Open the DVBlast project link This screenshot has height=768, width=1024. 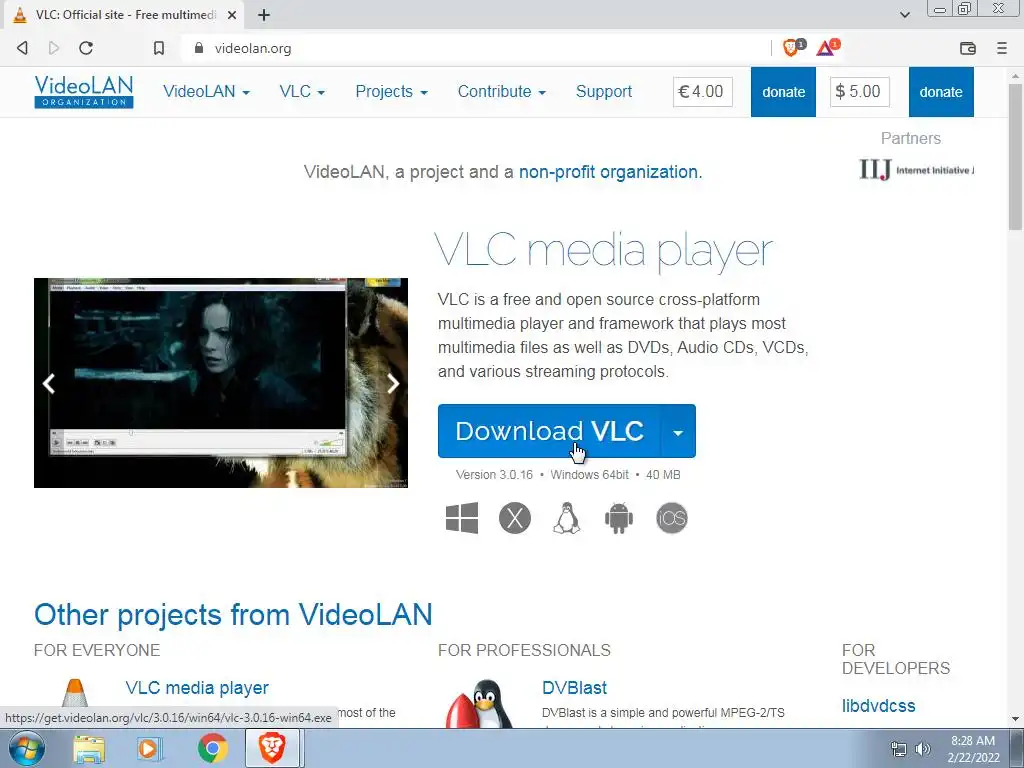pos(574,688)
